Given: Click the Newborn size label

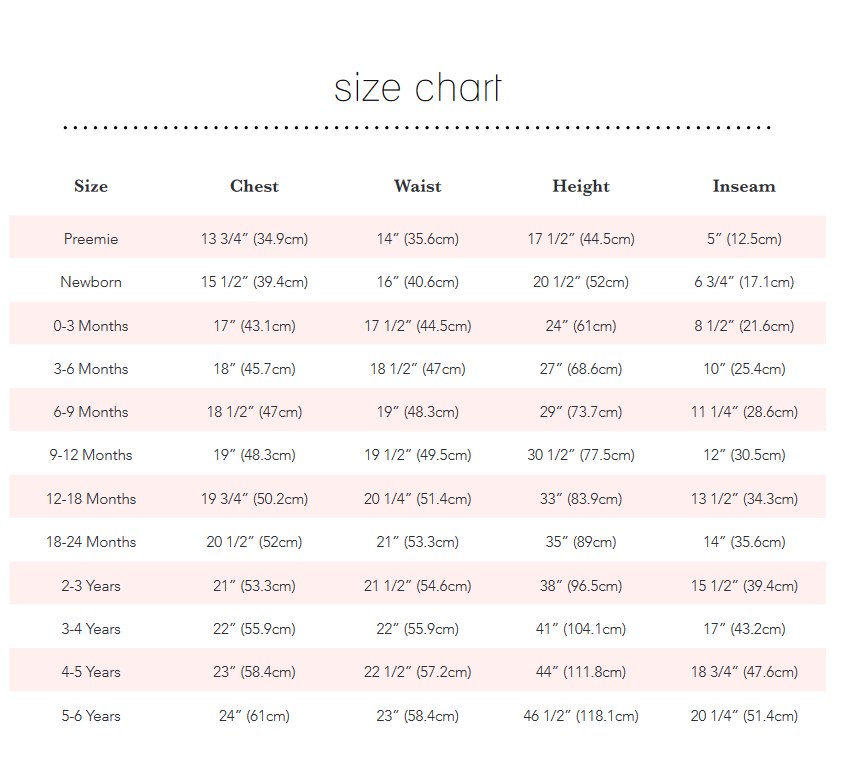Looking at the screenshot, I should coord(91,282).
